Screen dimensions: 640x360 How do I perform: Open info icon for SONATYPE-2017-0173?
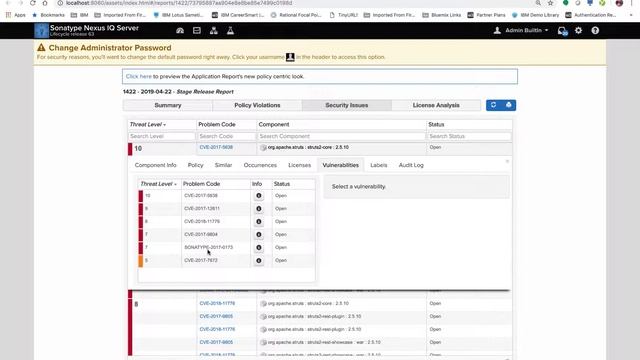coord(258,248)
